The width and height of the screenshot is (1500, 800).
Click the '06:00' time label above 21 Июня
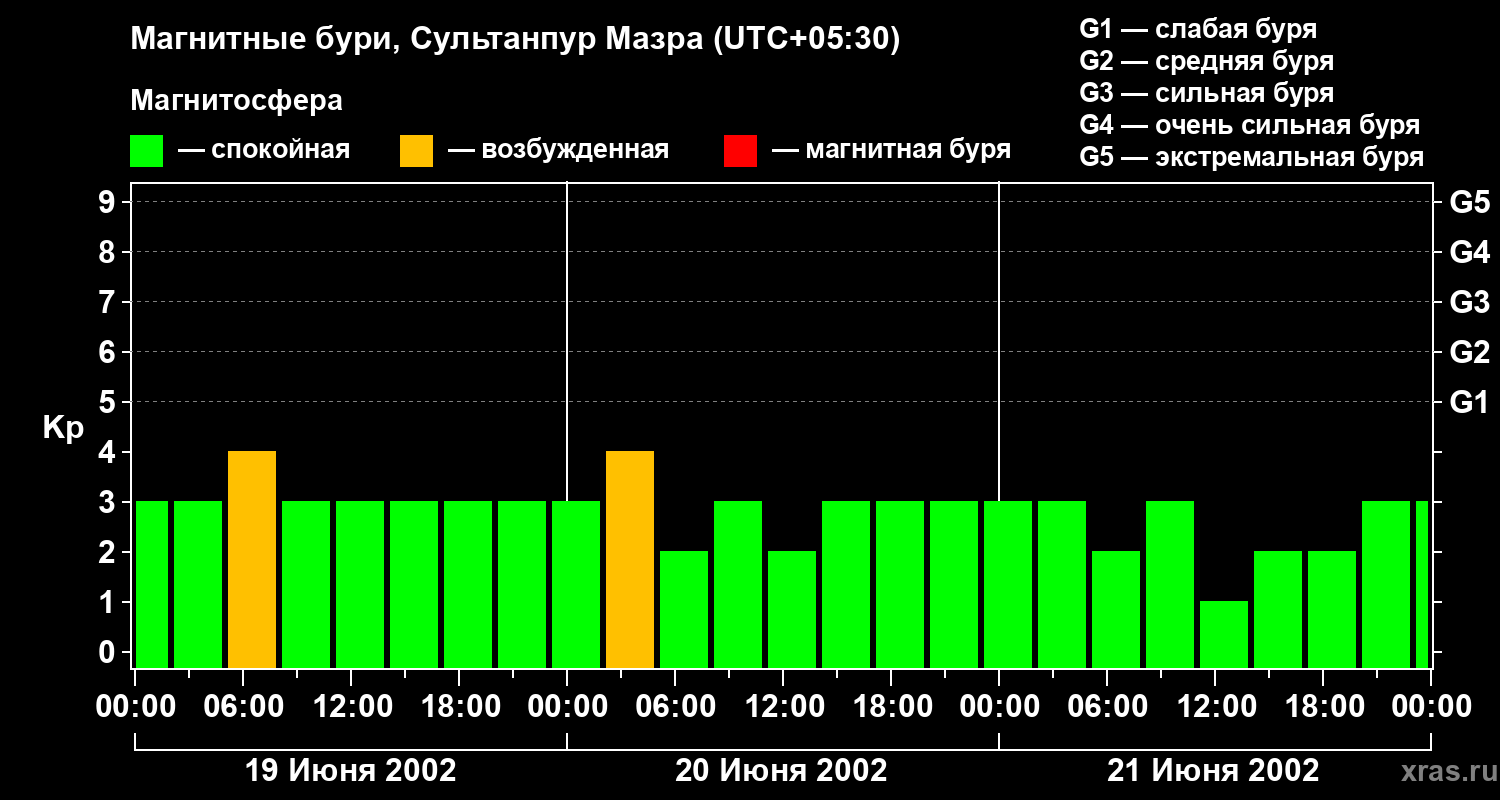pyautogui.click(x=1108, y=707)
